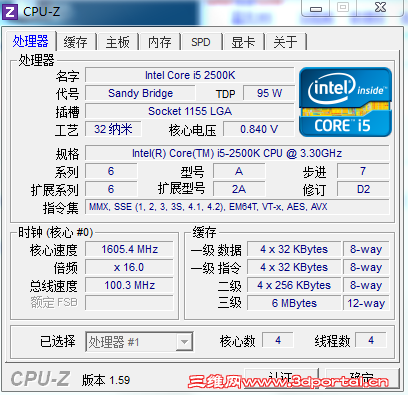Click the 核心数 value 4
The image size is (408, 395).
pos(278,340)
